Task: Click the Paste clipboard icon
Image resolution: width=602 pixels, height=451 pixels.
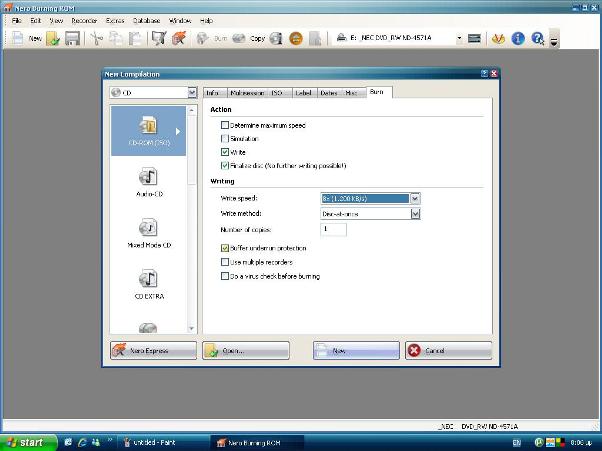Action: pyautogui.click(x=135, y=38)
